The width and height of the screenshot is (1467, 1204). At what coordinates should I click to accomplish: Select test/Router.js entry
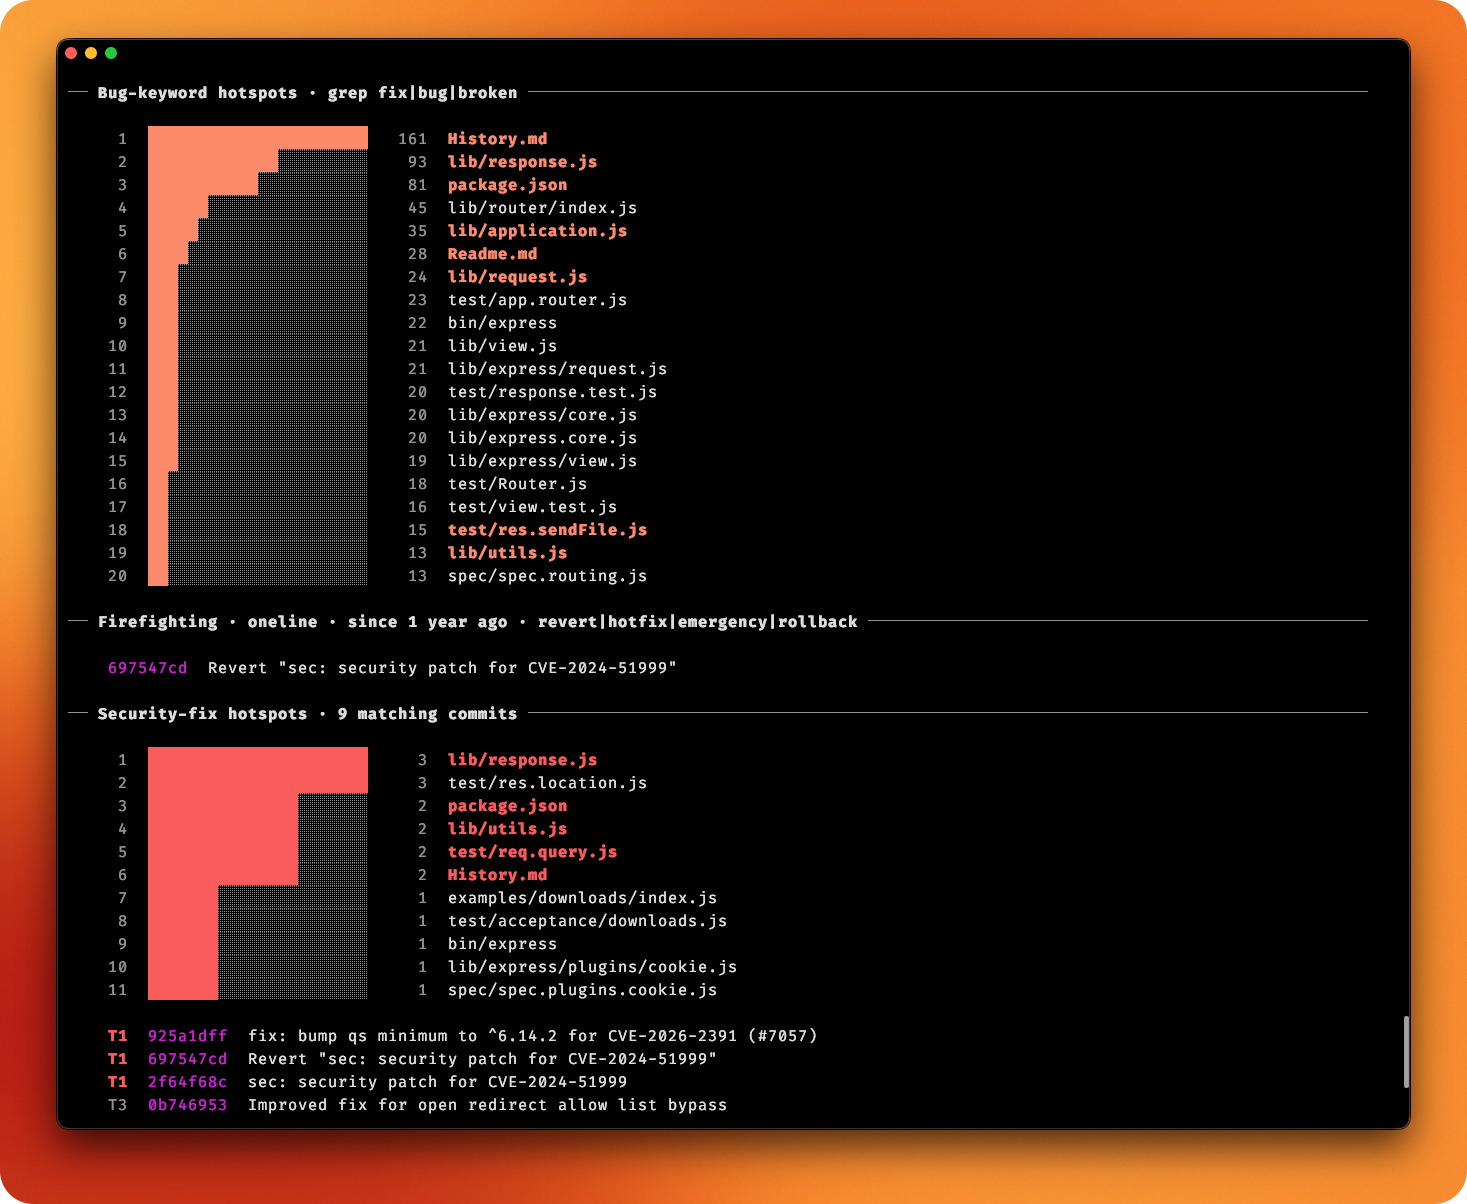[x=517, y=484]
